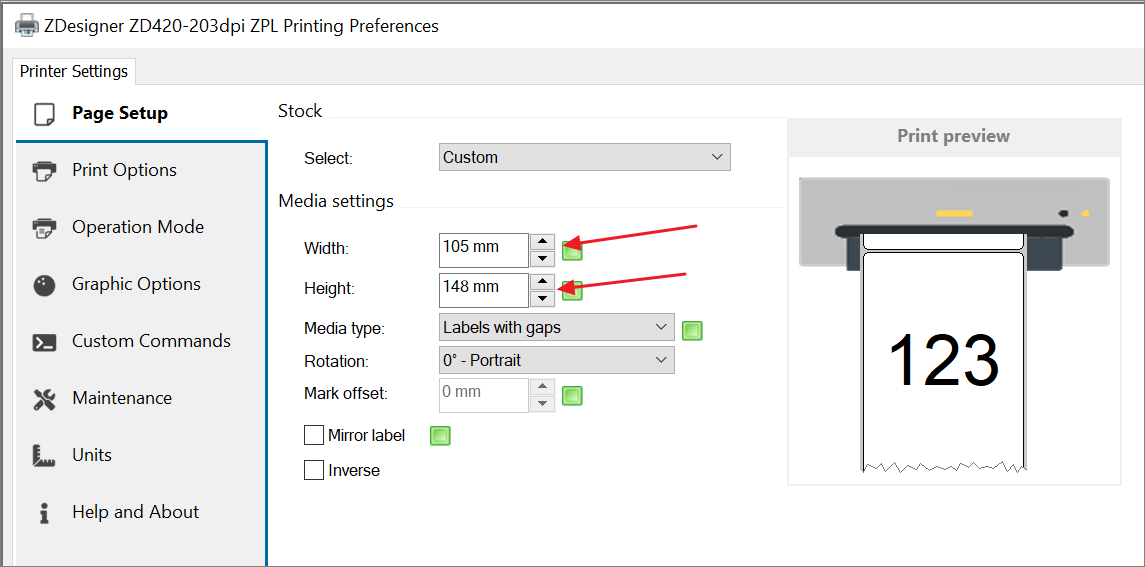Click the Stock heading

pyautogui.click(x=300, y=111)
